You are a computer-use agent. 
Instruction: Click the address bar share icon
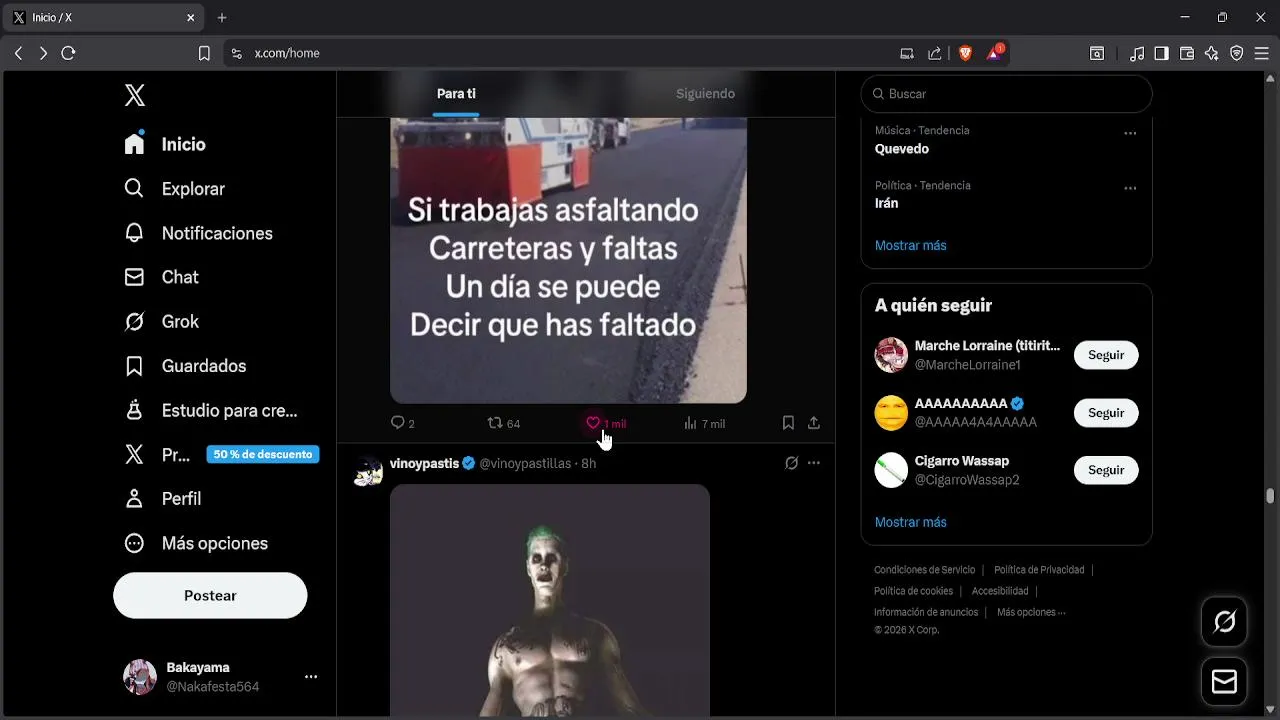[x=934, y=53]
